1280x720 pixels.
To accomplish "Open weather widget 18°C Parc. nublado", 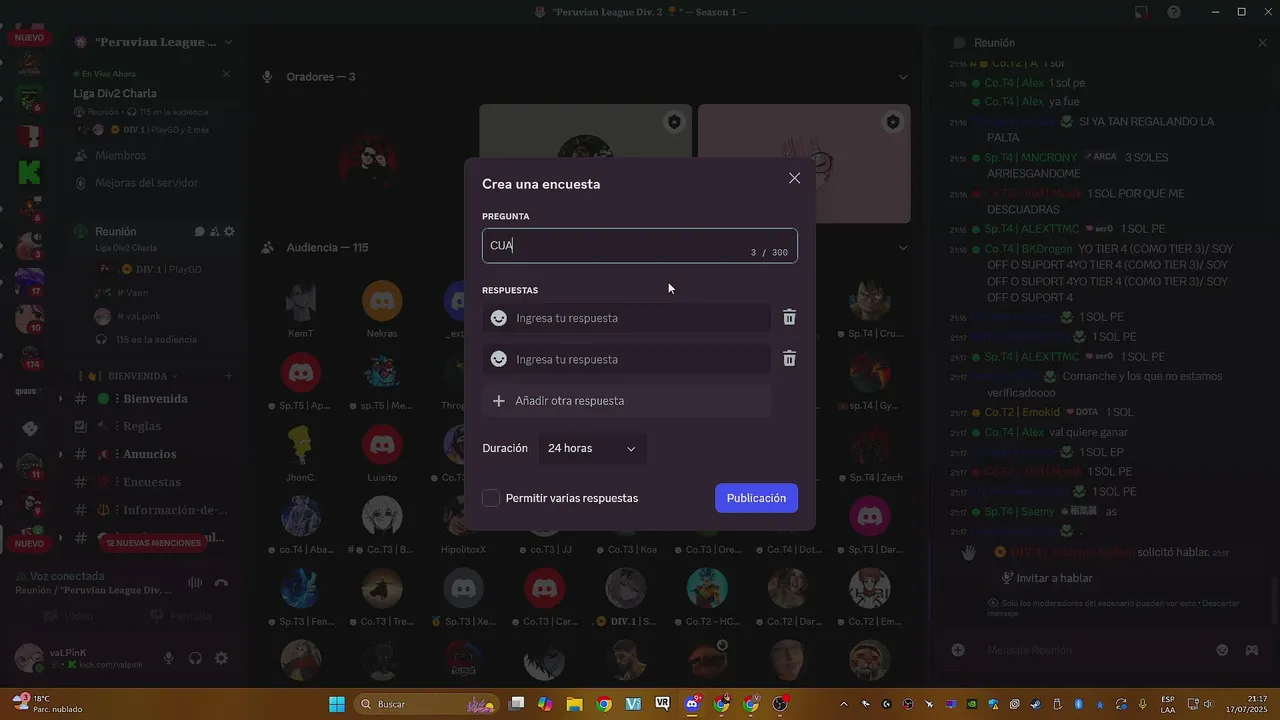I will point(46,704).
